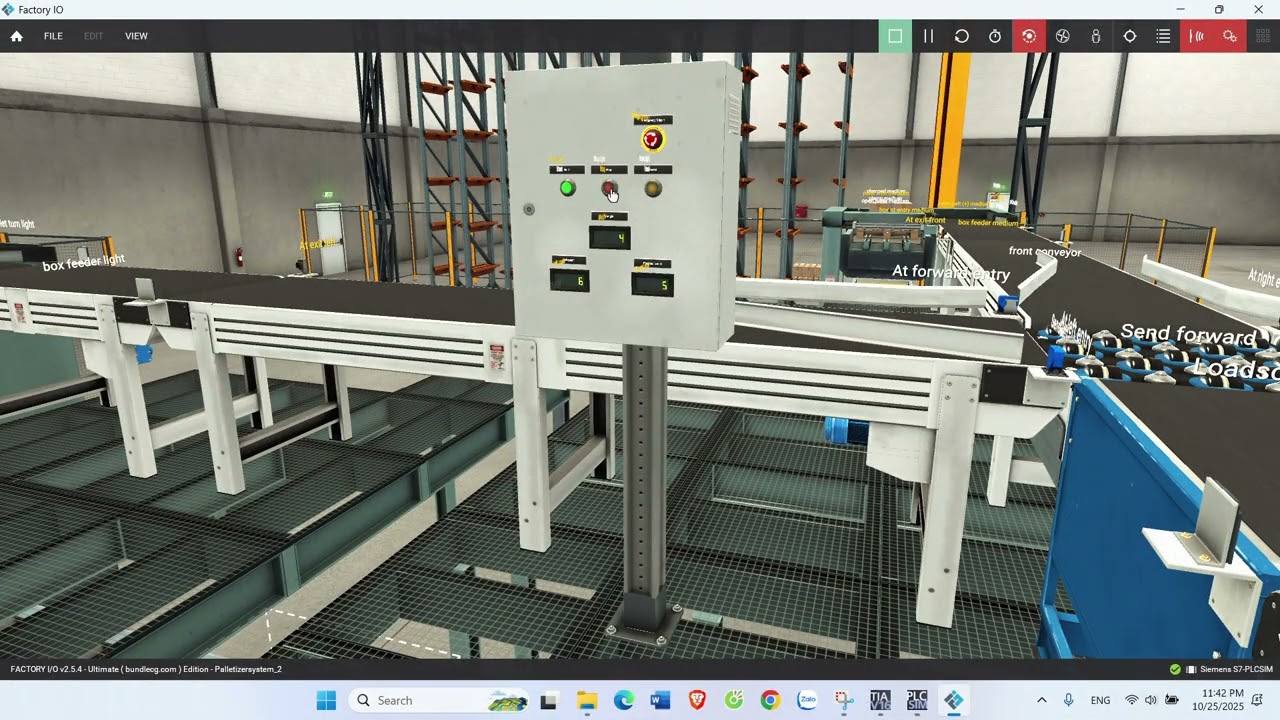The width and height of the screenshot is (1280, 720).
Task: Toggle the red actuator gears tags display
Action: 1230,36
